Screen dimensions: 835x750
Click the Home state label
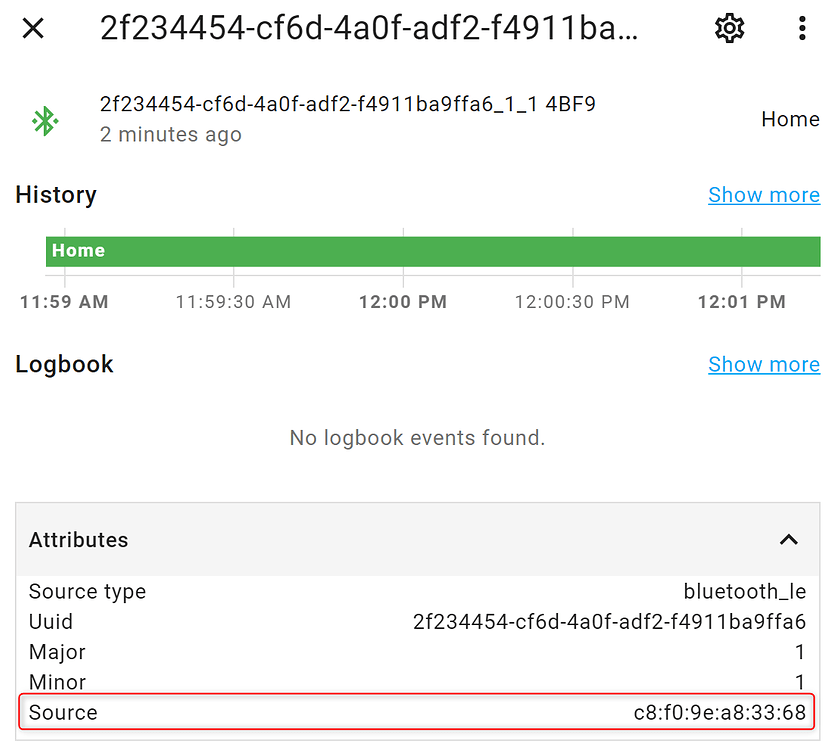pos(790,119)
